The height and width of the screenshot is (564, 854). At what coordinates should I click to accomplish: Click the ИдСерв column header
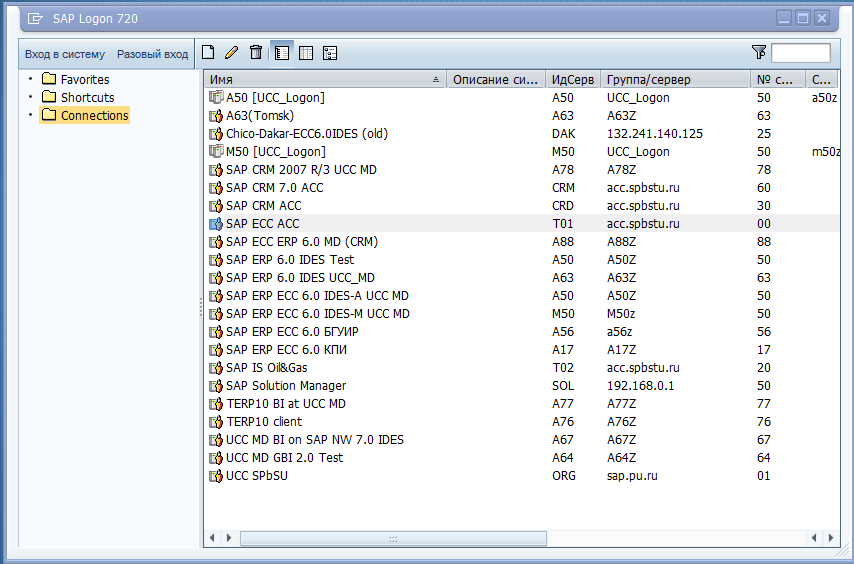[x=573, y=79]
